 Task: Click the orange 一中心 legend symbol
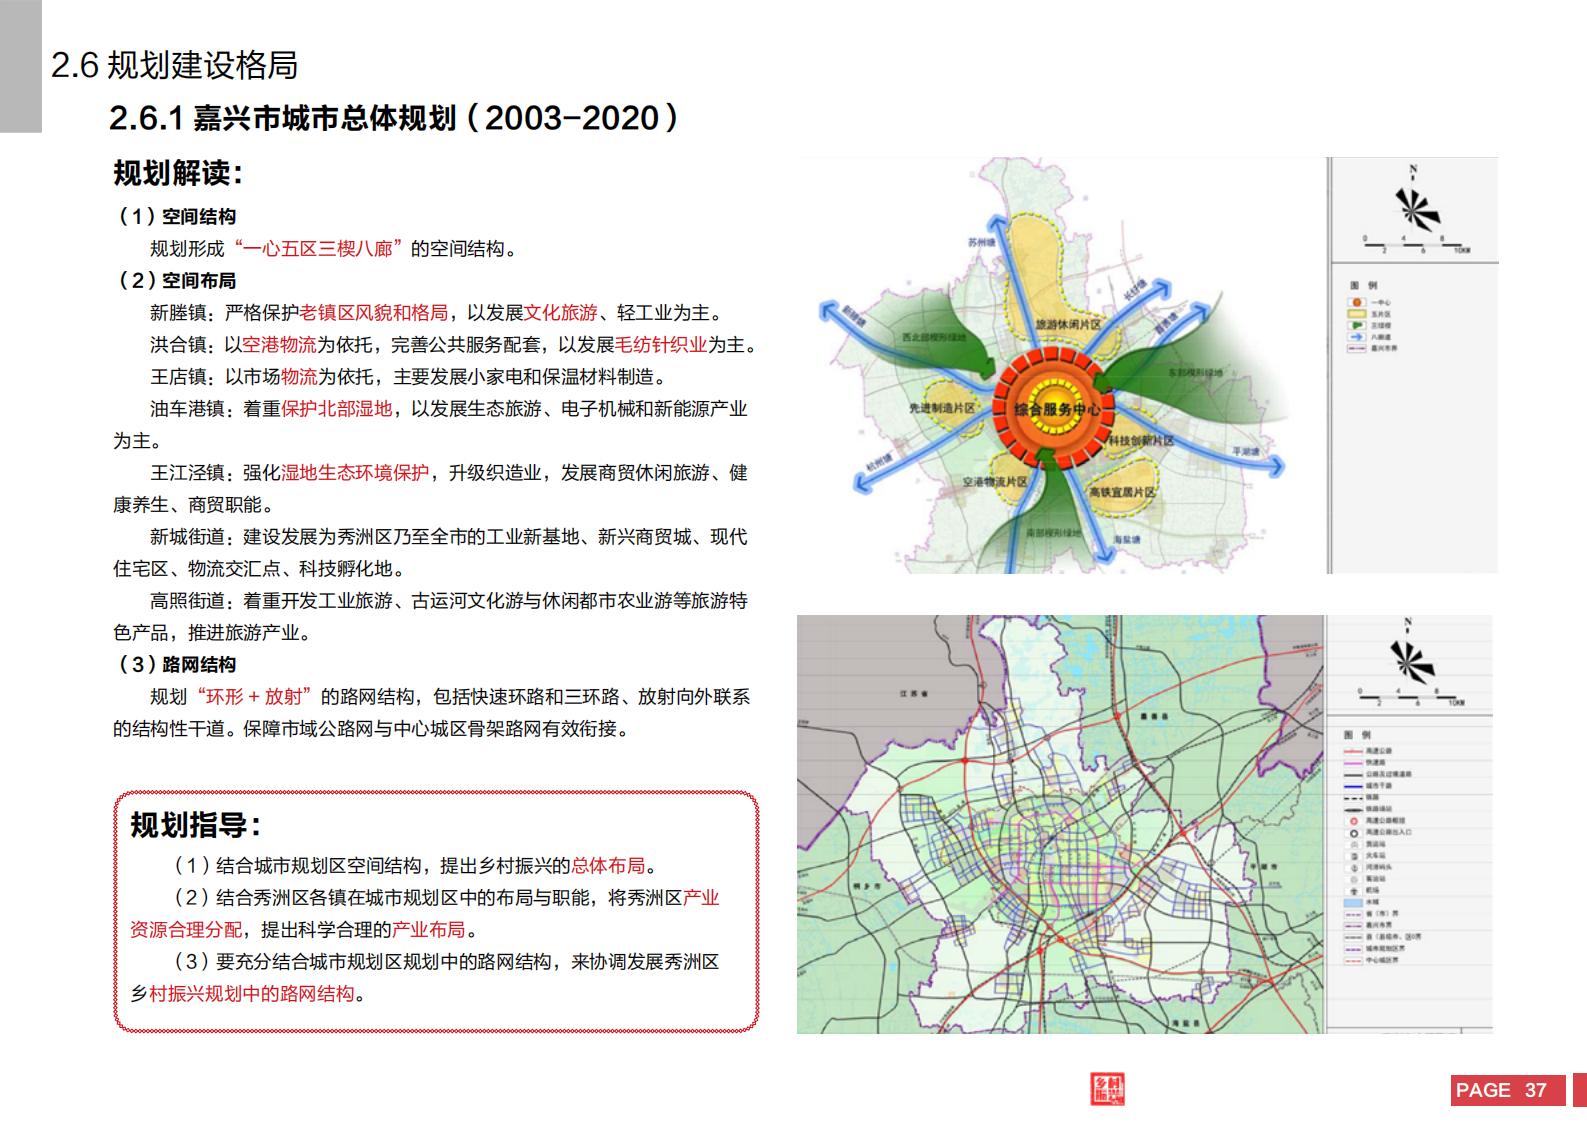[1357, 302]
